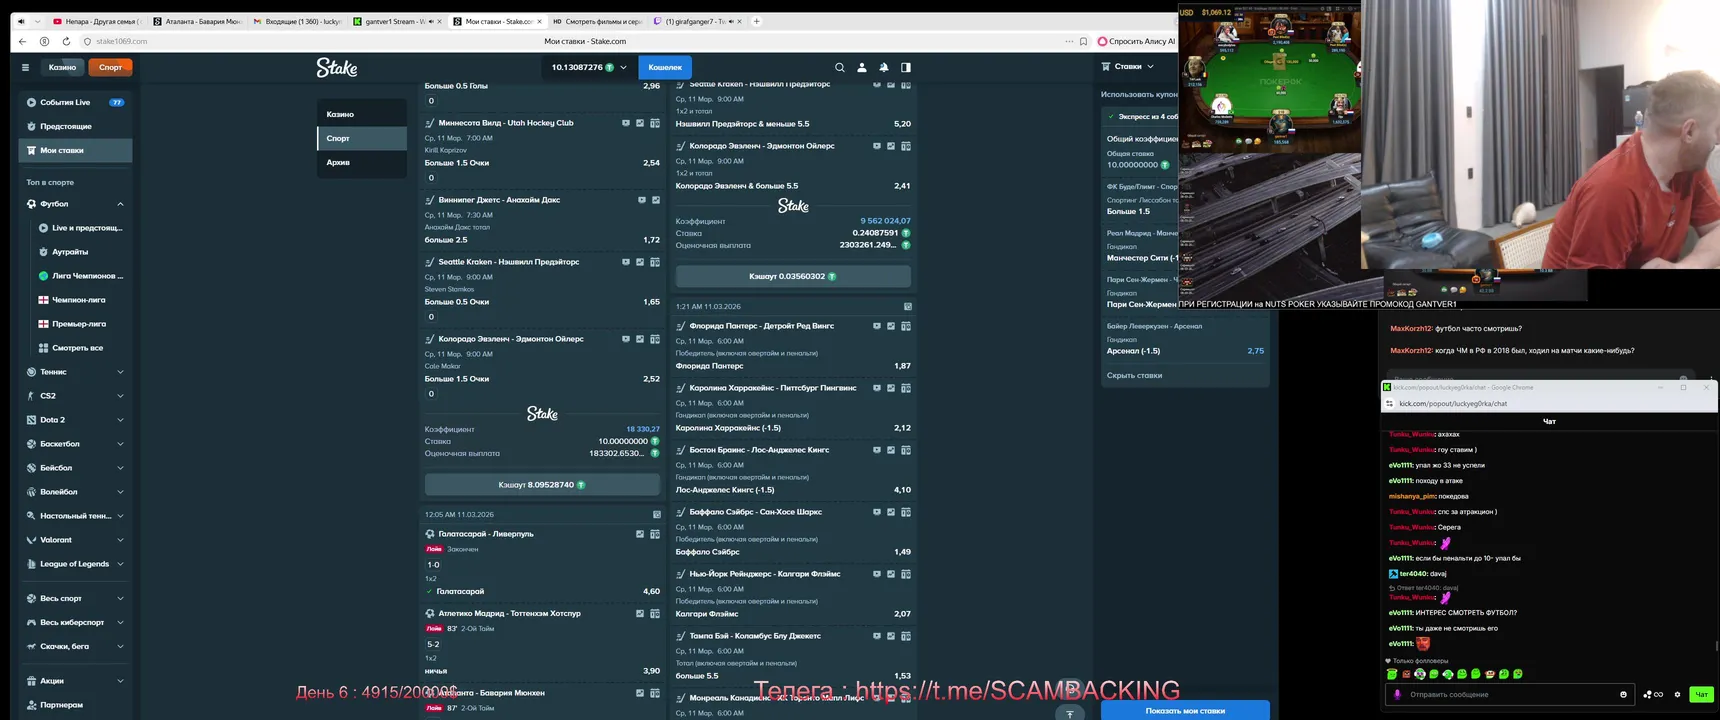Close the Мои ставки Stake.com tab
Image resolution: width=1720 pixels, height=720 pixels.
pos(540,21)
